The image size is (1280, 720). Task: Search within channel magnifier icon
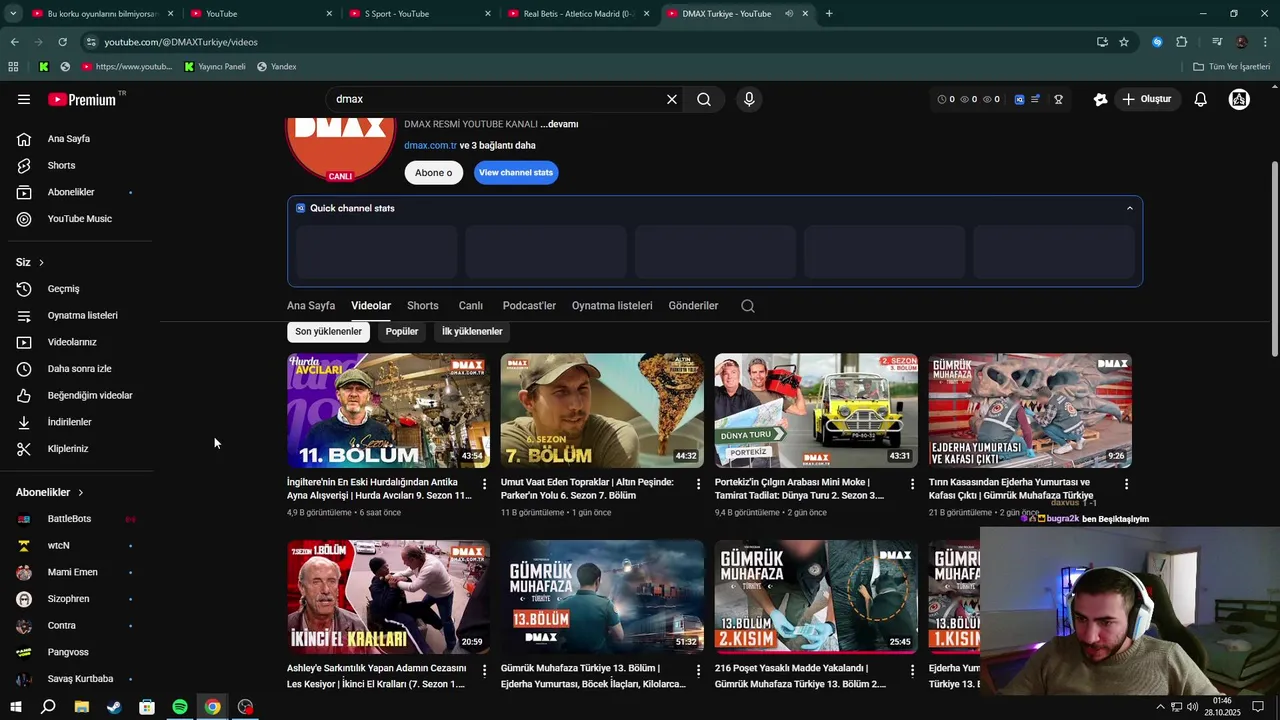748,306
